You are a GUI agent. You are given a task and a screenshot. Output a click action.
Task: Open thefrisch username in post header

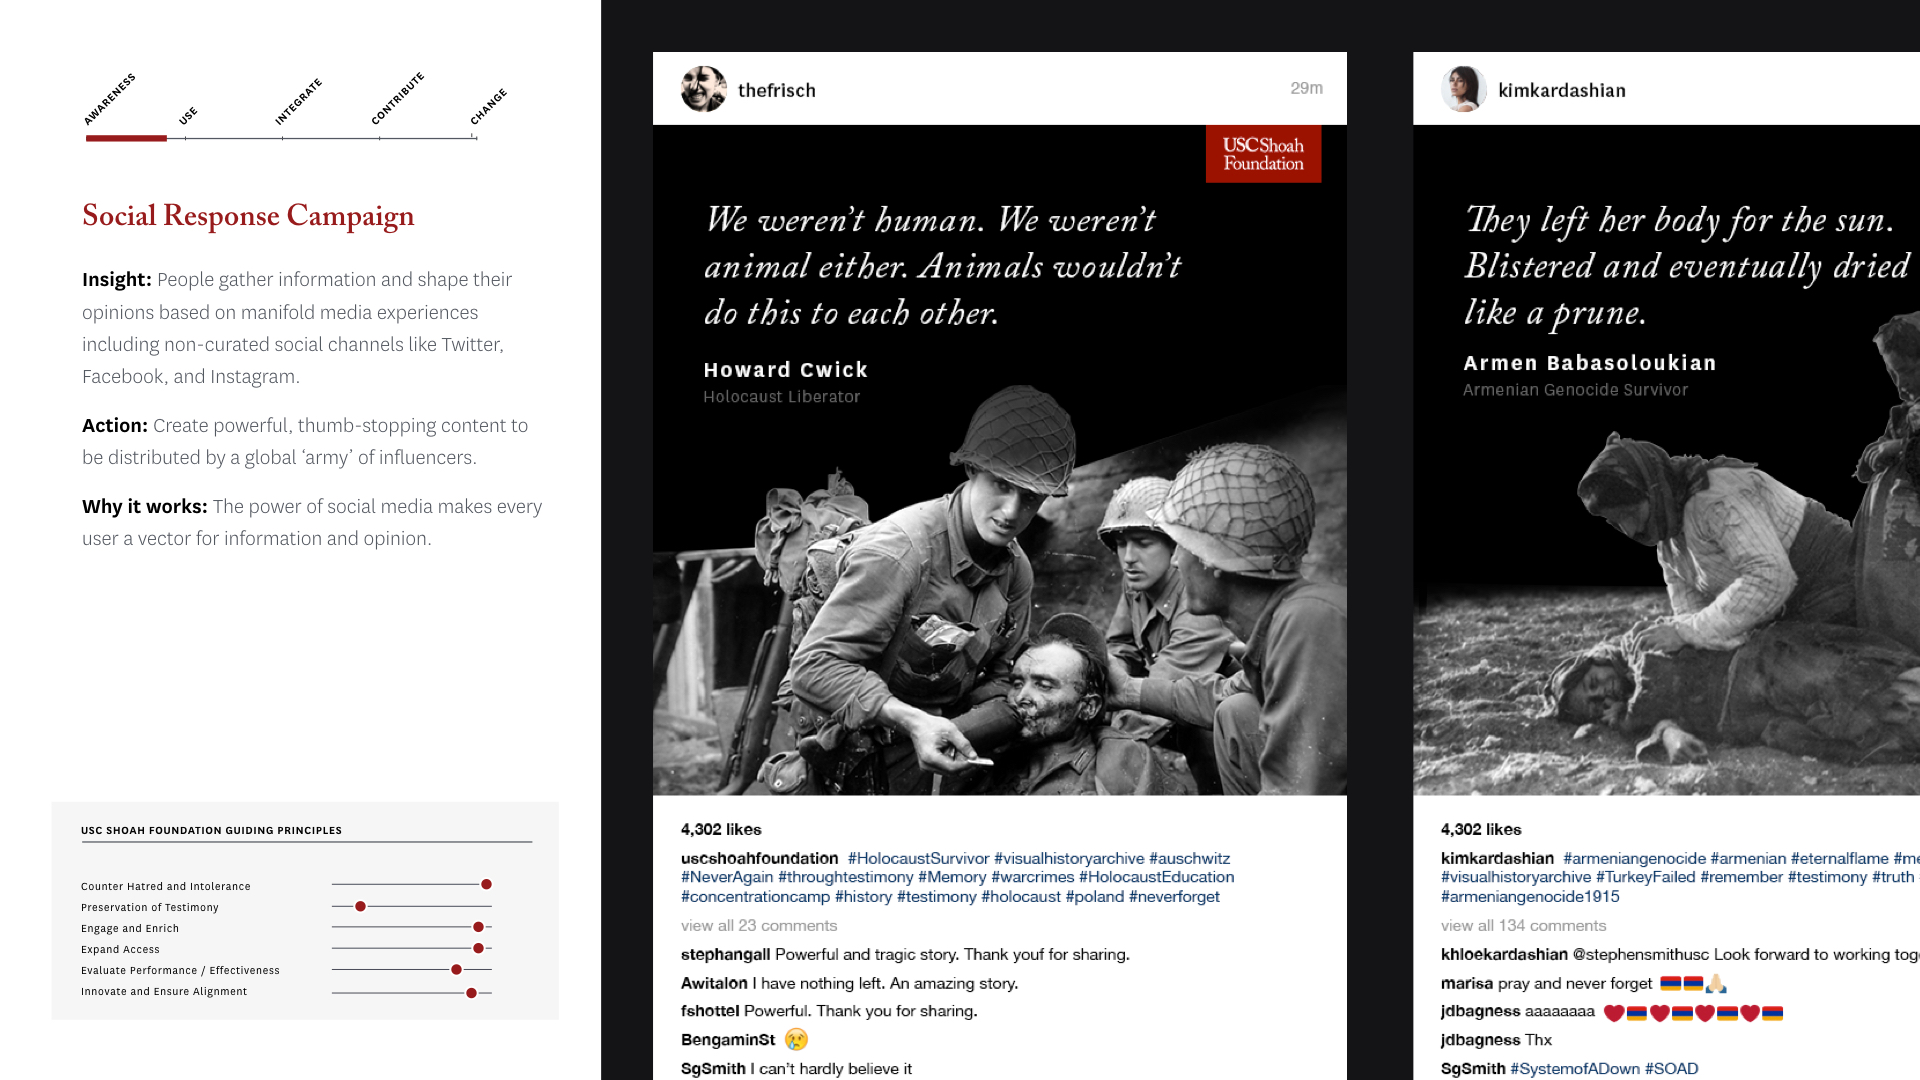coord(777,90)
